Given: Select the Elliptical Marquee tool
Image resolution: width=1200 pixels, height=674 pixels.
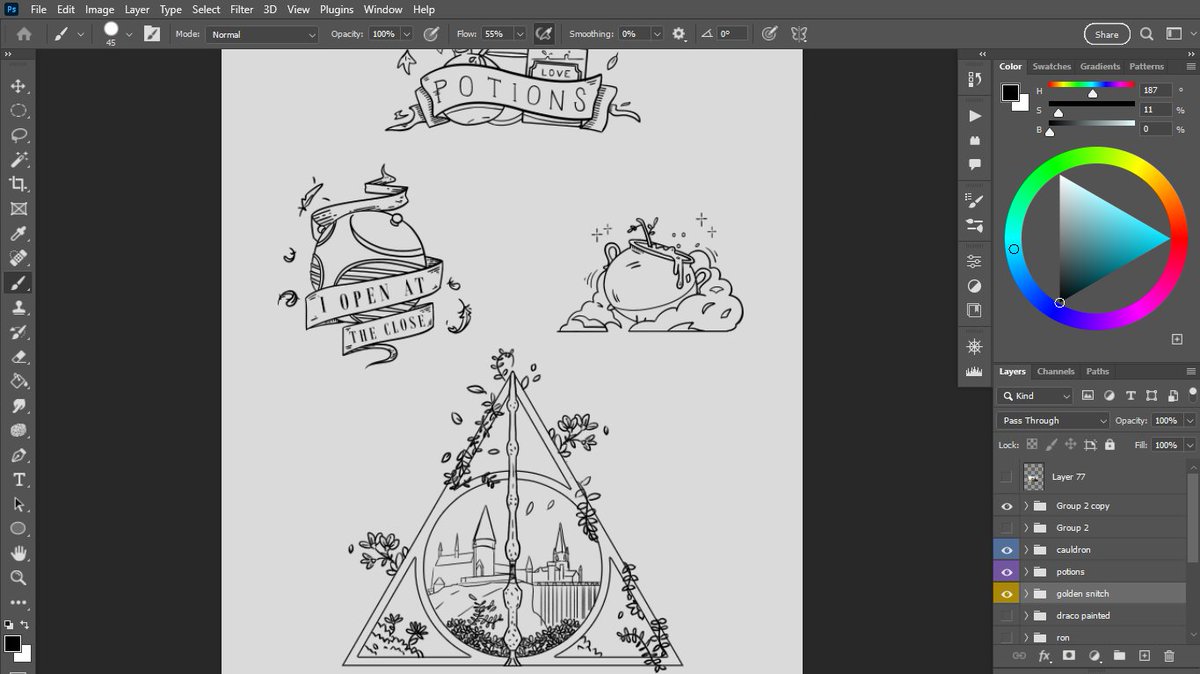Looking at the screenshot, I should point(18,111).
